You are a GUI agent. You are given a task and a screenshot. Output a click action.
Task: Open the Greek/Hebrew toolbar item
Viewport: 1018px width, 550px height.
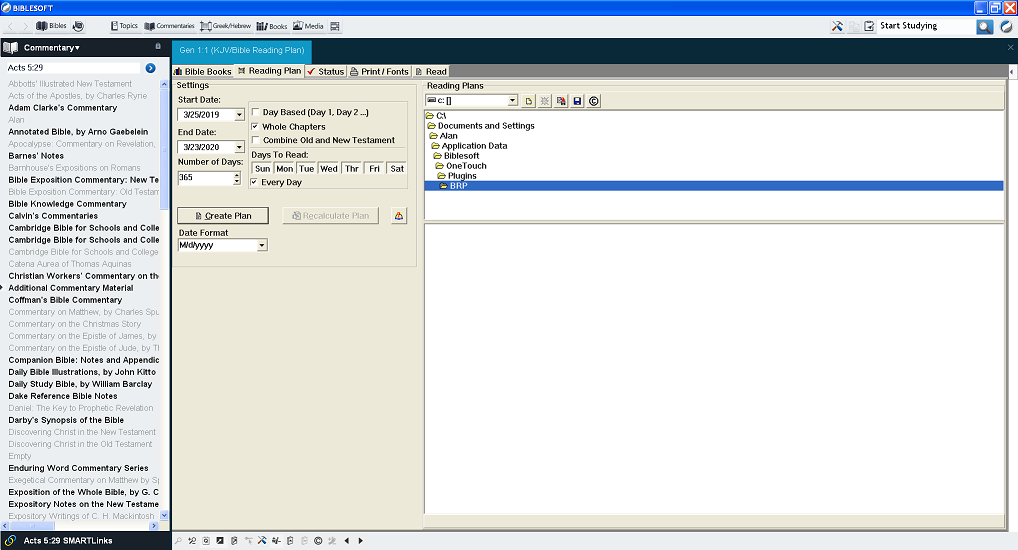click(x=225, y=26)
